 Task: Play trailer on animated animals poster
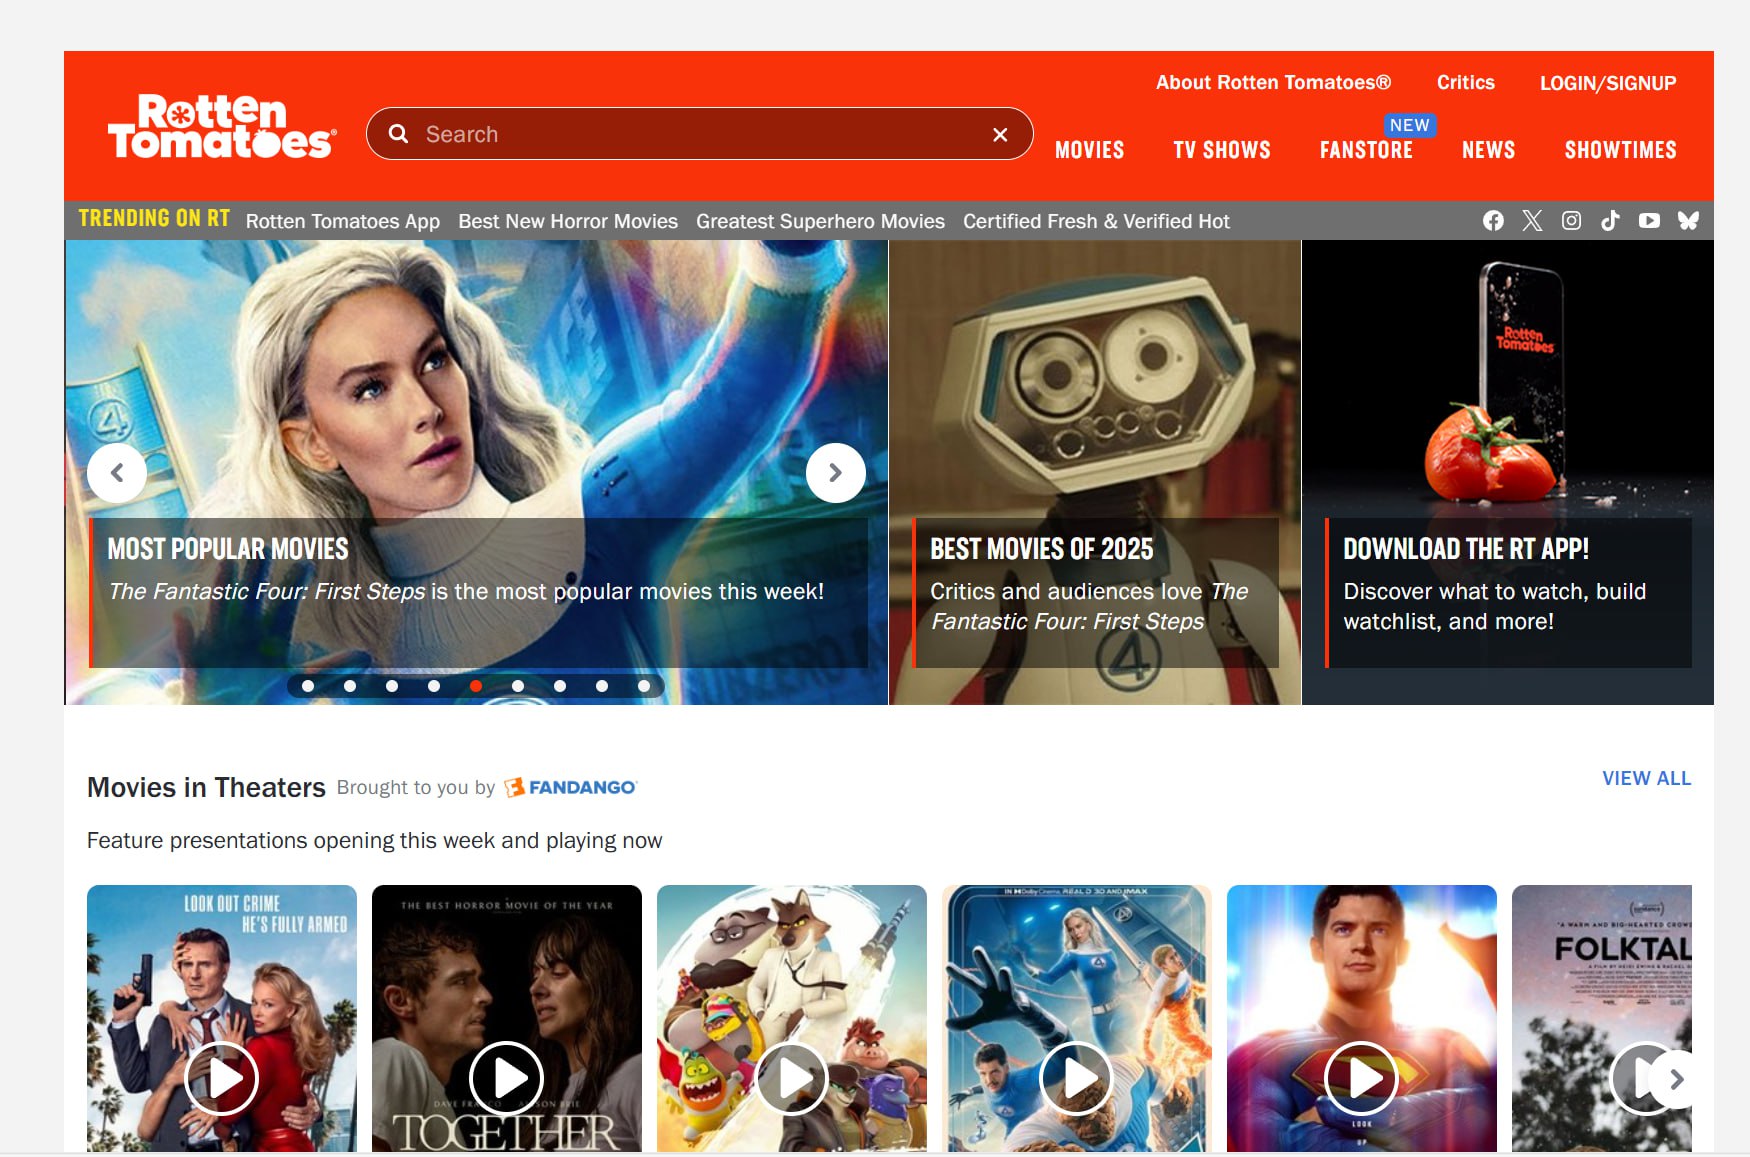[x=792, y=1079]
